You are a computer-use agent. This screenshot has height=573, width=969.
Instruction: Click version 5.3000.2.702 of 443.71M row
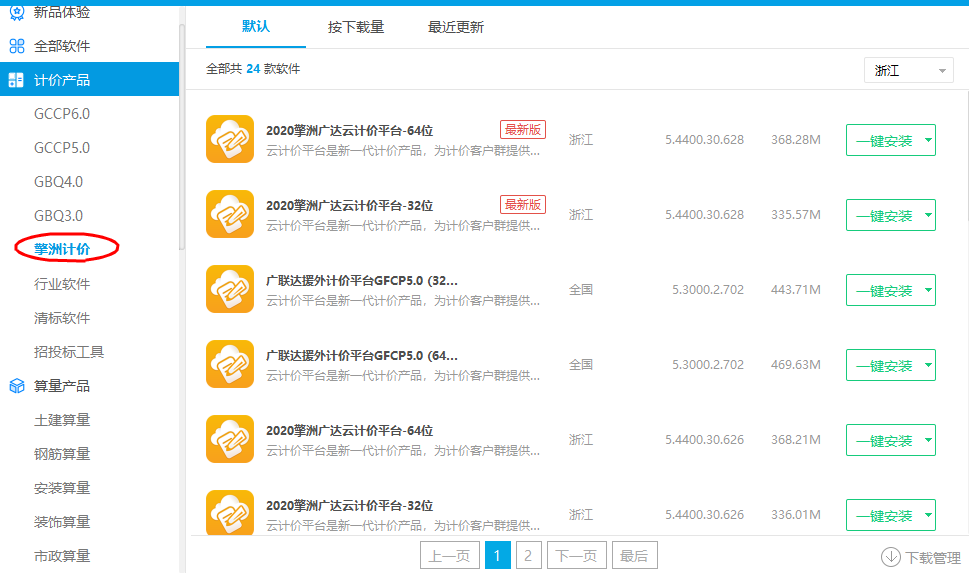[x=708, y=289]
